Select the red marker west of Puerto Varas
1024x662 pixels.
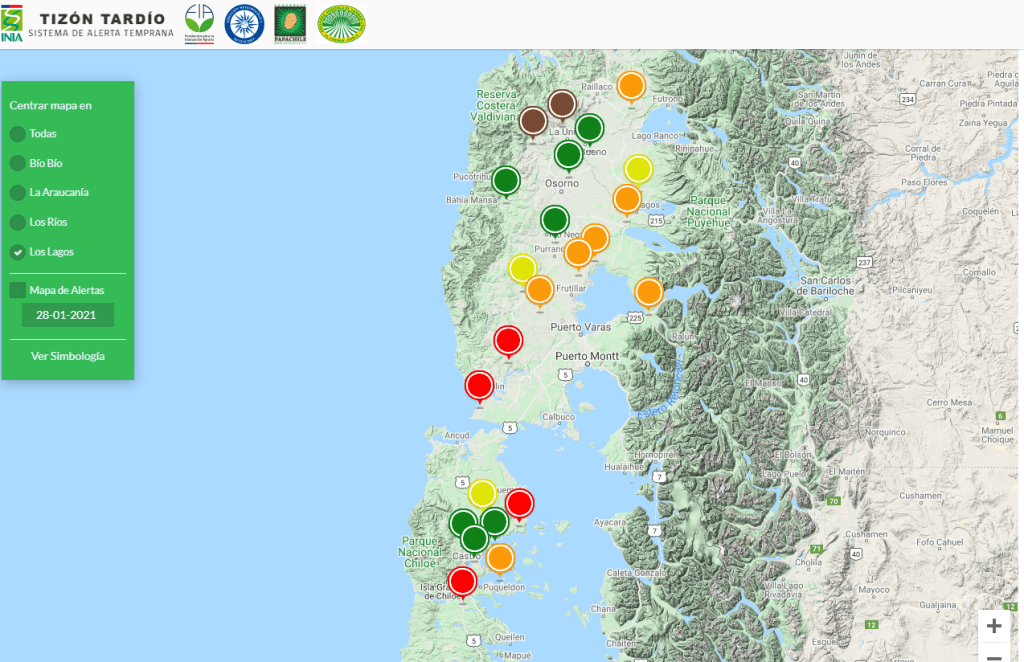[x=509, y=341]
